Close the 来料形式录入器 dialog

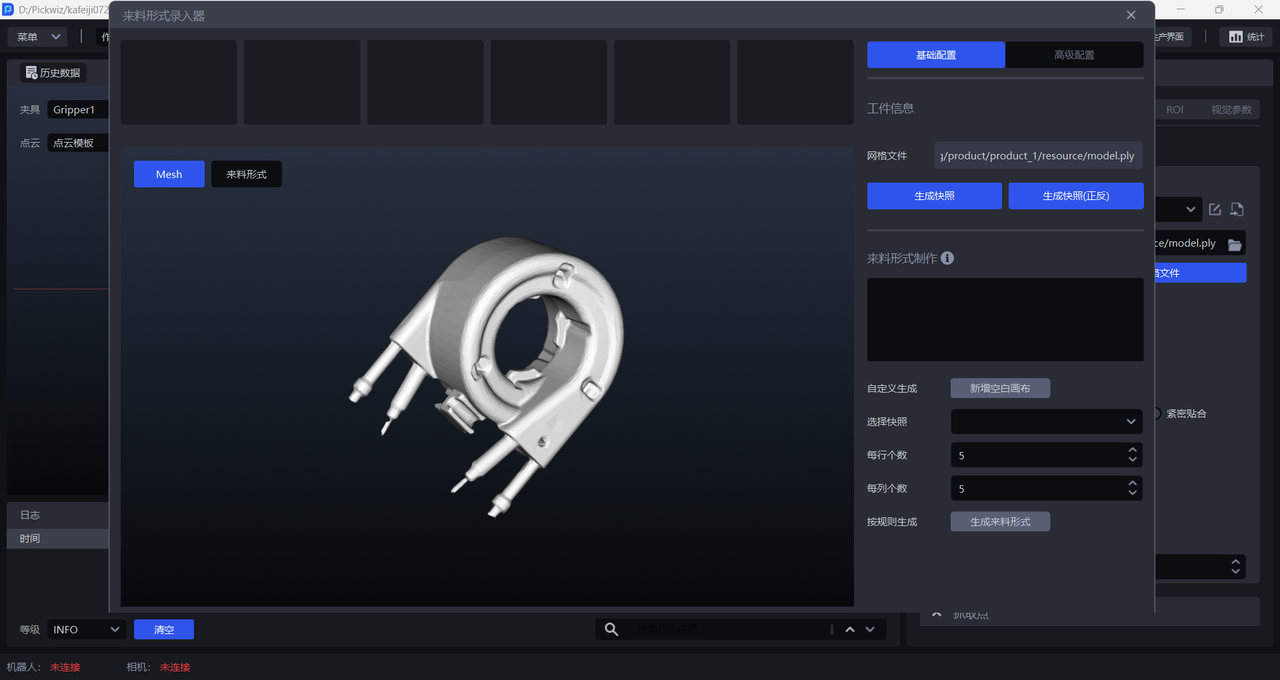point(1131,15)
